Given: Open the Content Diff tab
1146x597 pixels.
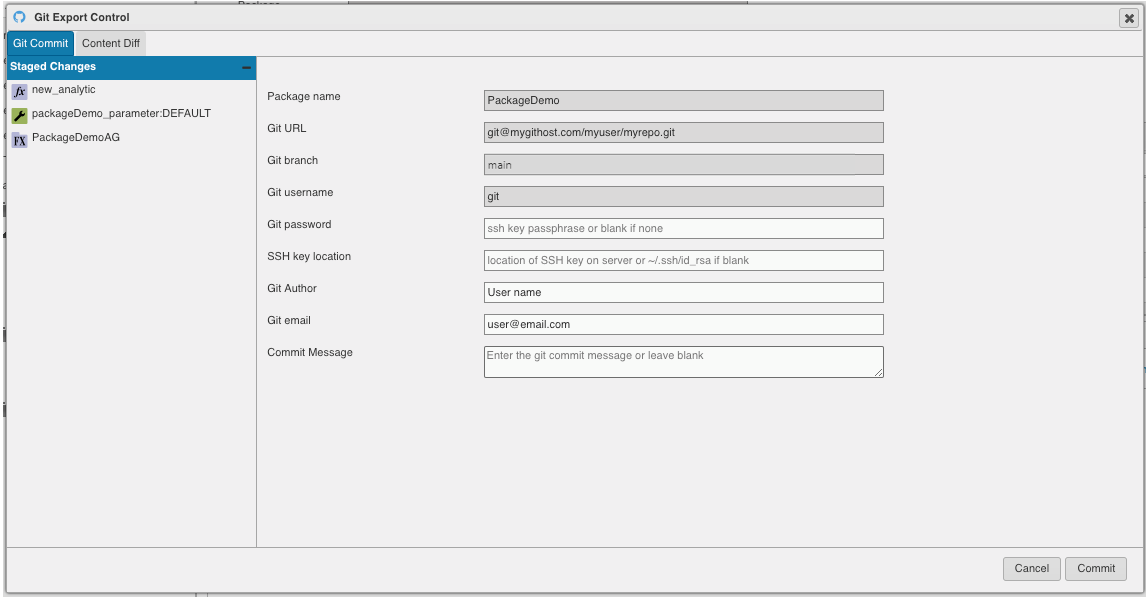Looking at the screenshot, I should [110, 43].
